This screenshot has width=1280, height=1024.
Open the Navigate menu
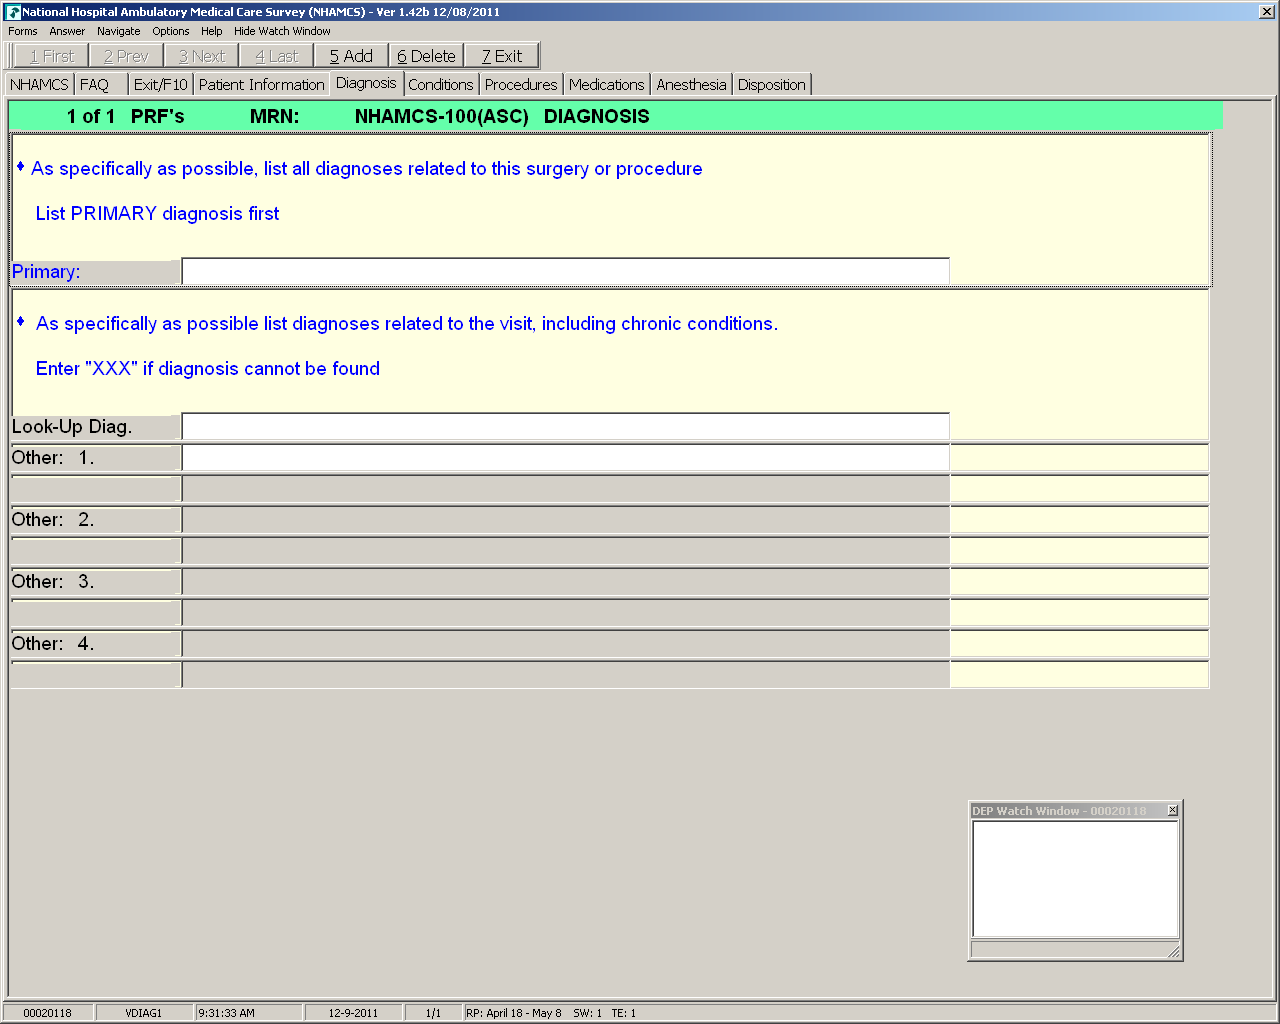pos(119,31)
